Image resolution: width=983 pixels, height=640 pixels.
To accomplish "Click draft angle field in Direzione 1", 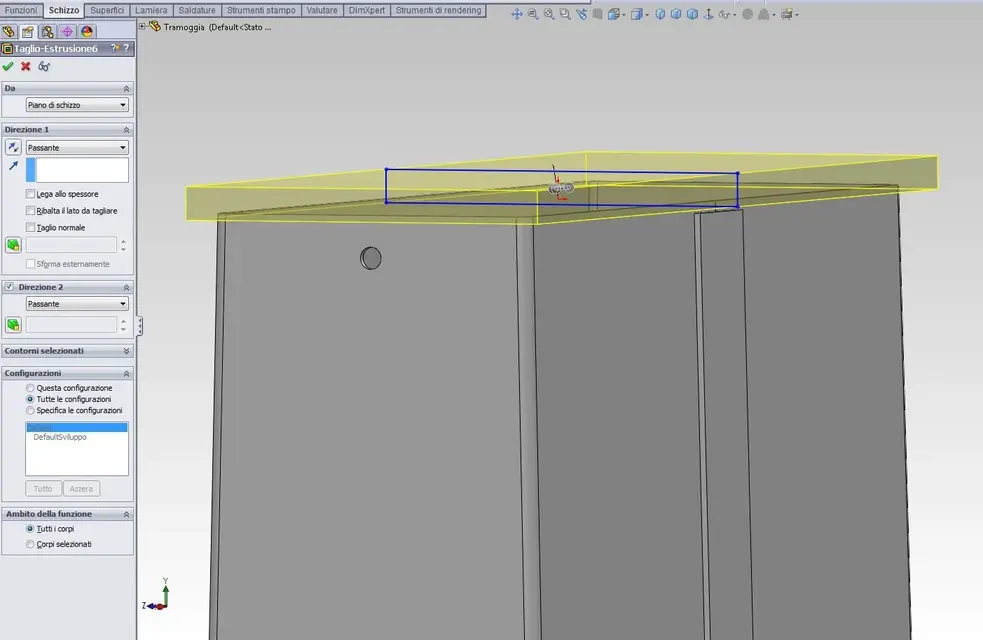I will pos(71,245).
